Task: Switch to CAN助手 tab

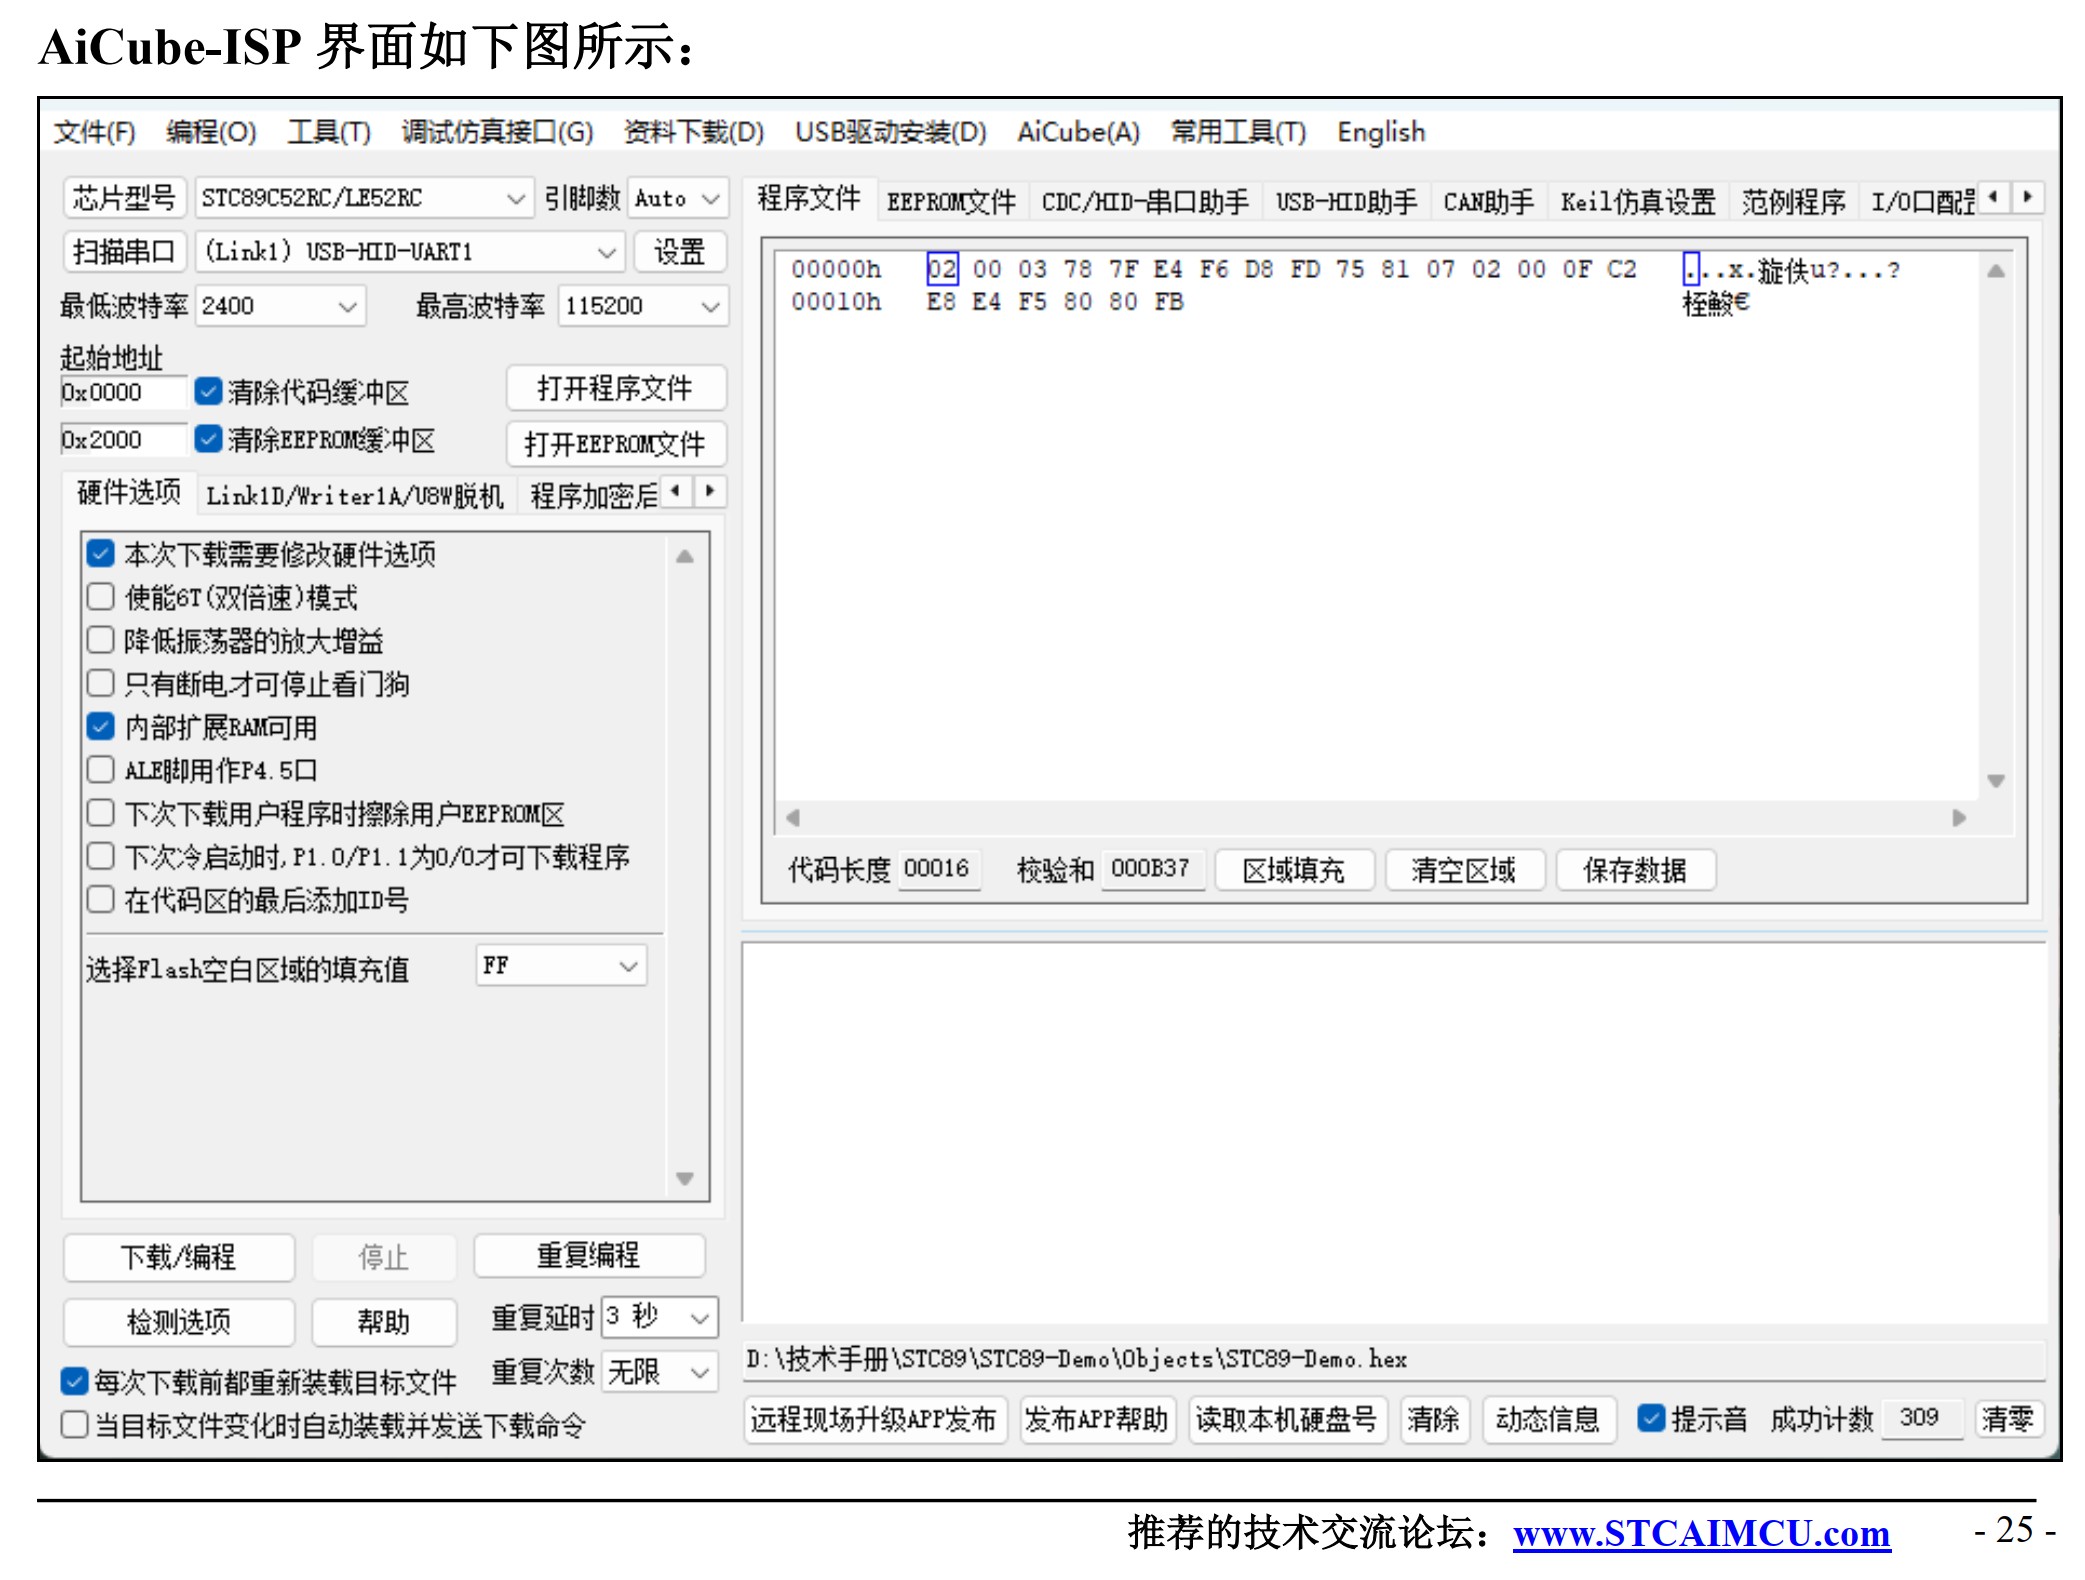Action: click(x=1488, y=202)
